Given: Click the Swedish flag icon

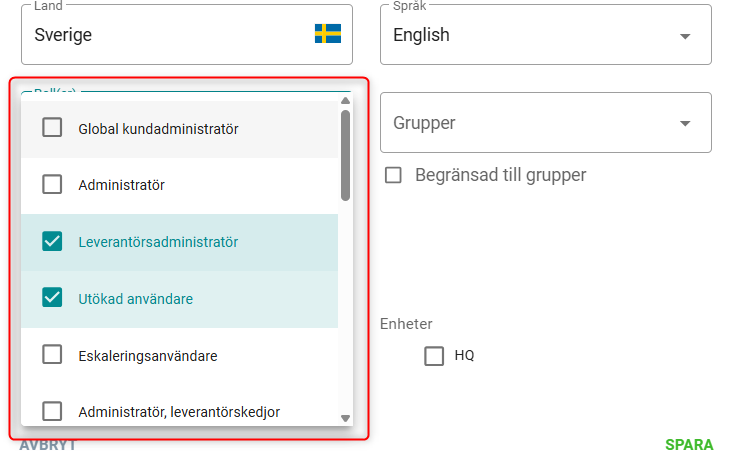Looking at the screenshot, I should [328, 34].
